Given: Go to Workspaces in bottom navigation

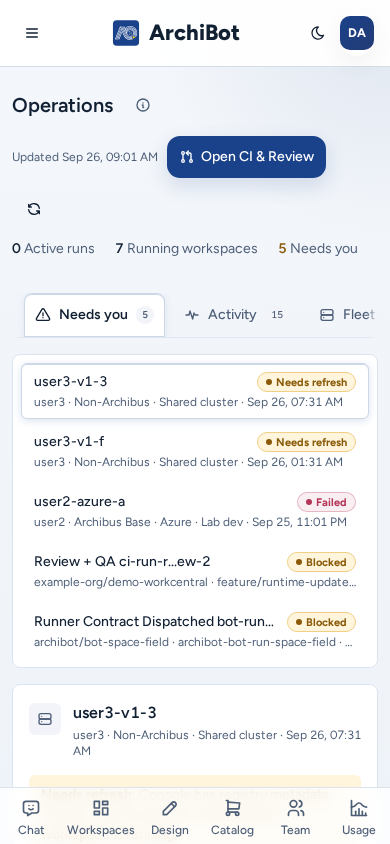Looking at the screenshot, I should (x=101, y=817).
